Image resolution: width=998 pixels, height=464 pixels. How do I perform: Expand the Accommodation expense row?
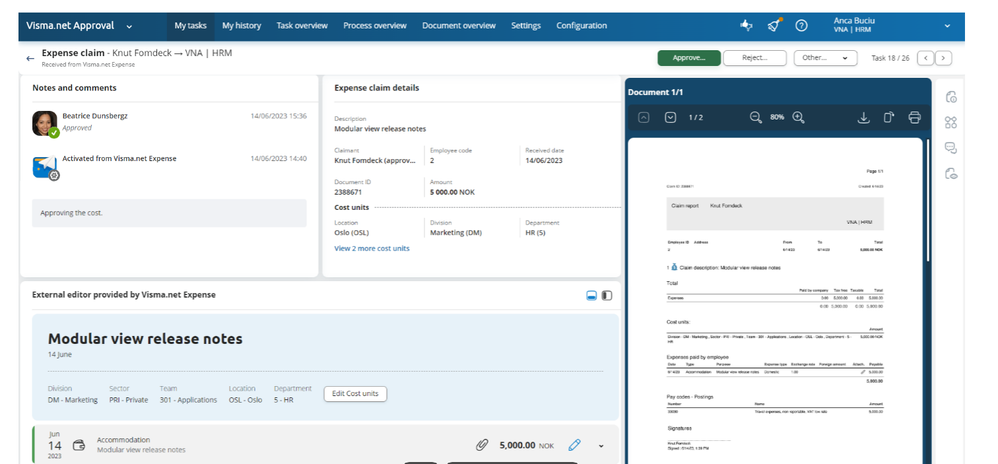[601, 446]
